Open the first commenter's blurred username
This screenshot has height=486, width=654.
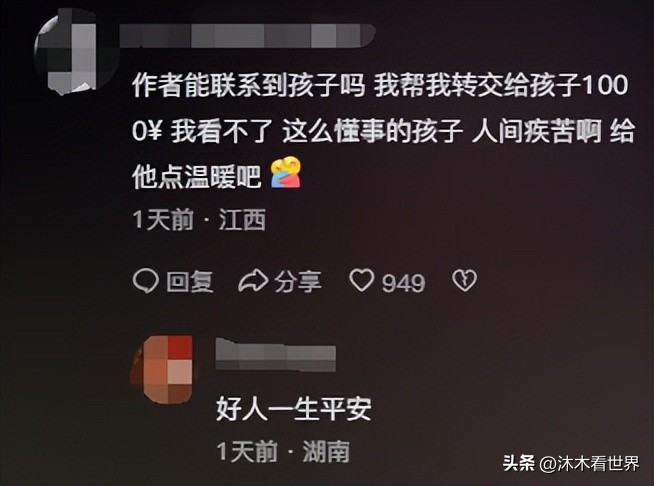point(248,35)
